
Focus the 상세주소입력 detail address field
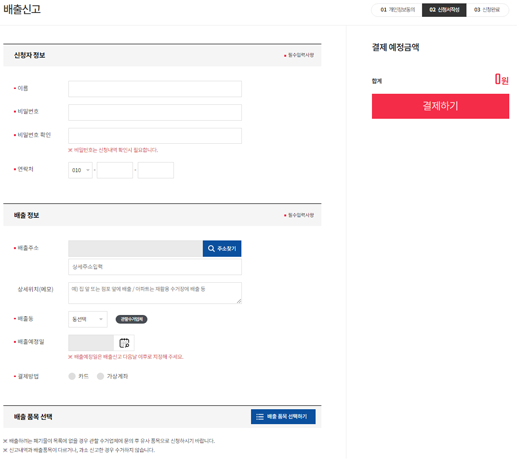[155, 267]
